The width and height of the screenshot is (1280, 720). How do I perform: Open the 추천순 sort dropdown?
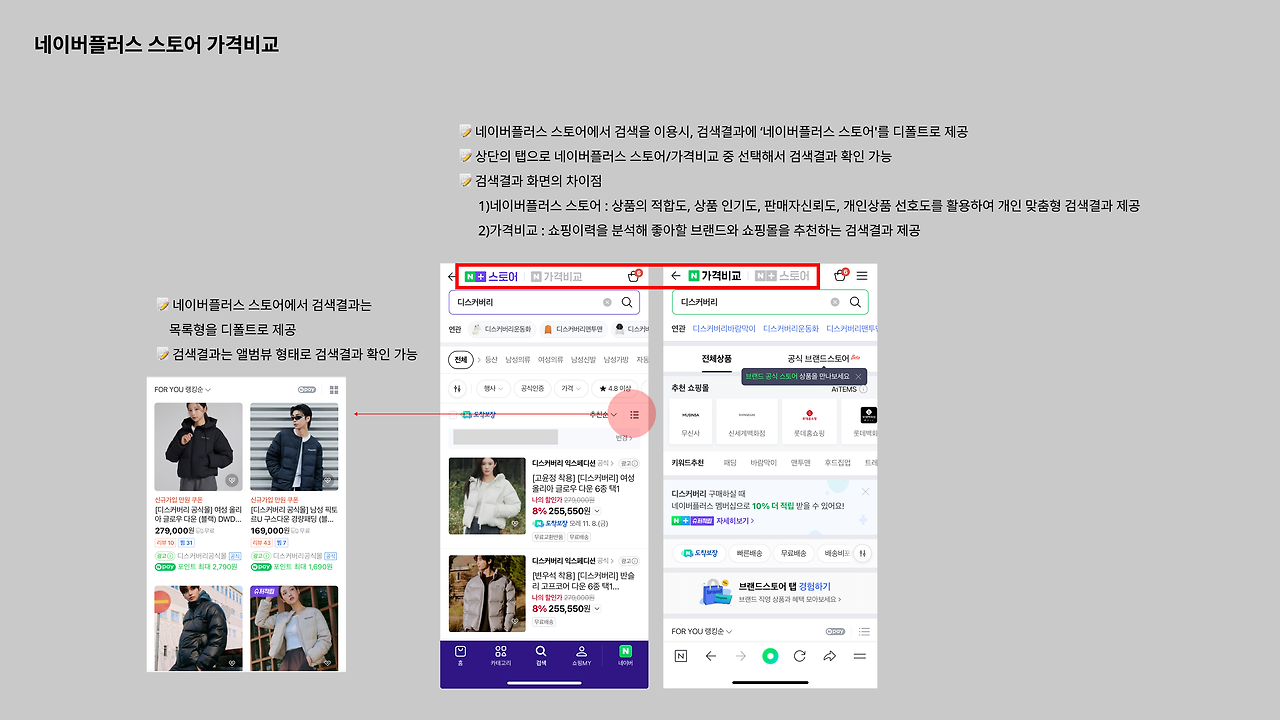[604, 414]
